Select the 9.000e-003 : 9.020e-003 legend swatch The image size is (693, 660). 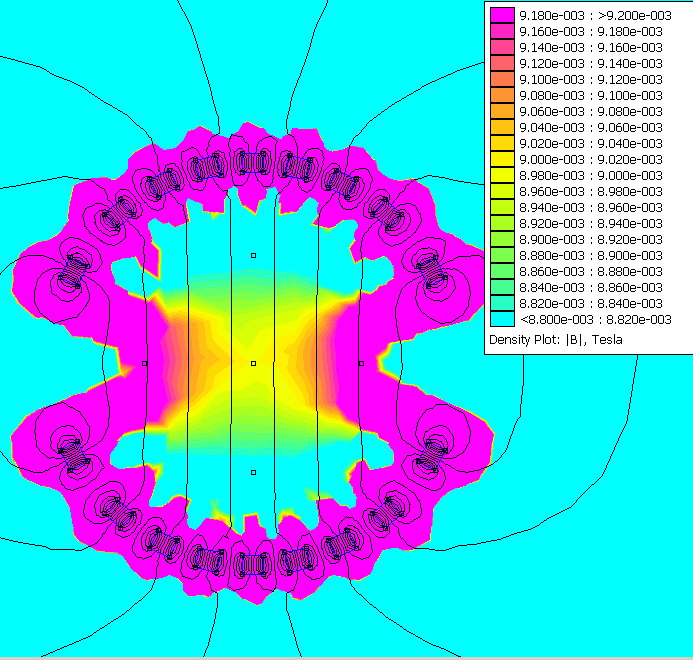pyautogui.click(x=501, y=159)
